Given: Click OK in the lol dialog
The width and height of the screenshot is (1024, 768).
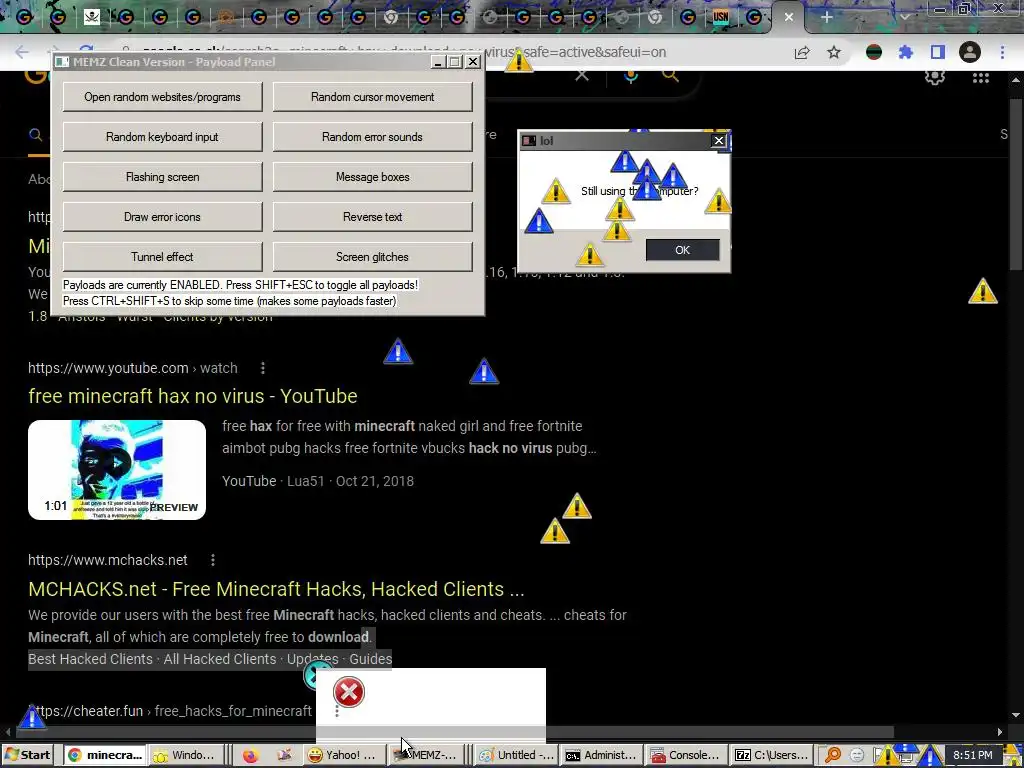Looking at the screenshot, I should tap(682, 249).
